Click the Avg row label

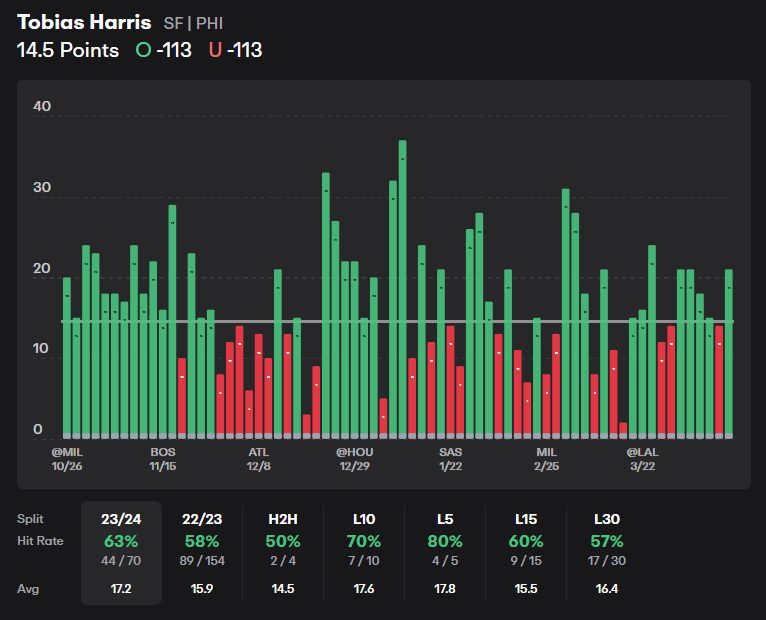click(28, 589)
